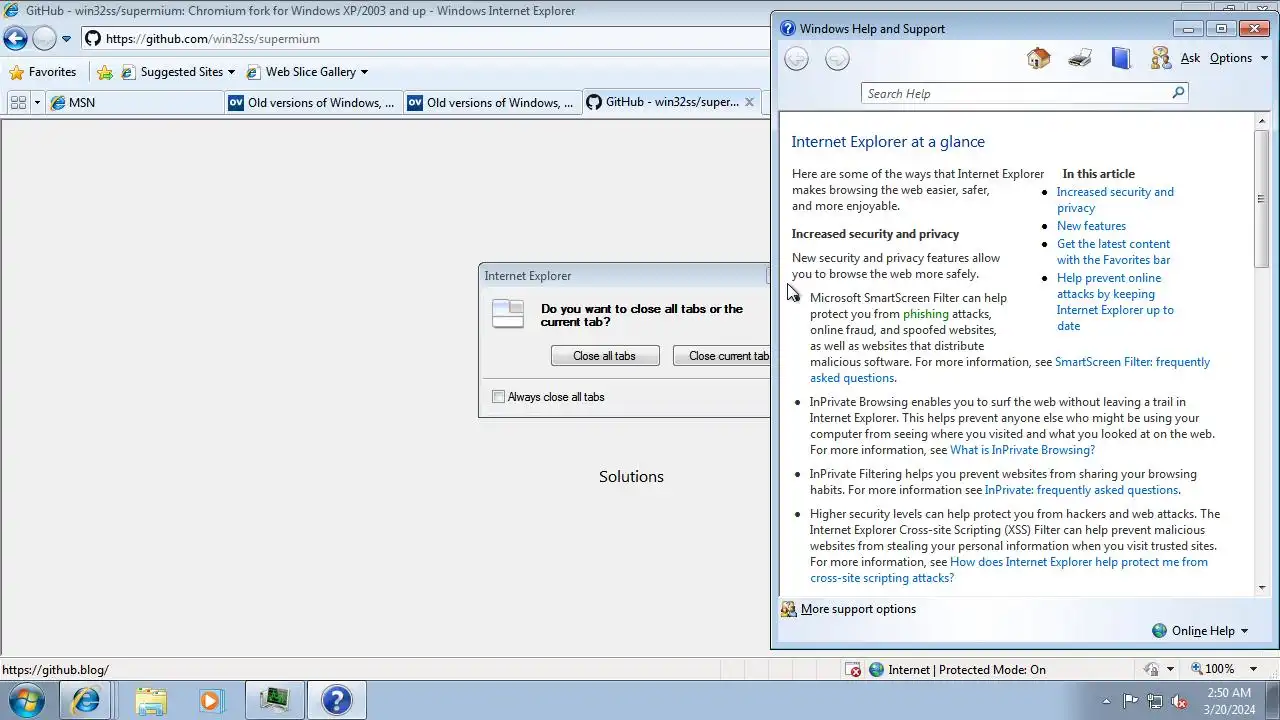The image size is (1280, 720).
Task: Click the magnifier search icon in Help
Action: 1178,93
